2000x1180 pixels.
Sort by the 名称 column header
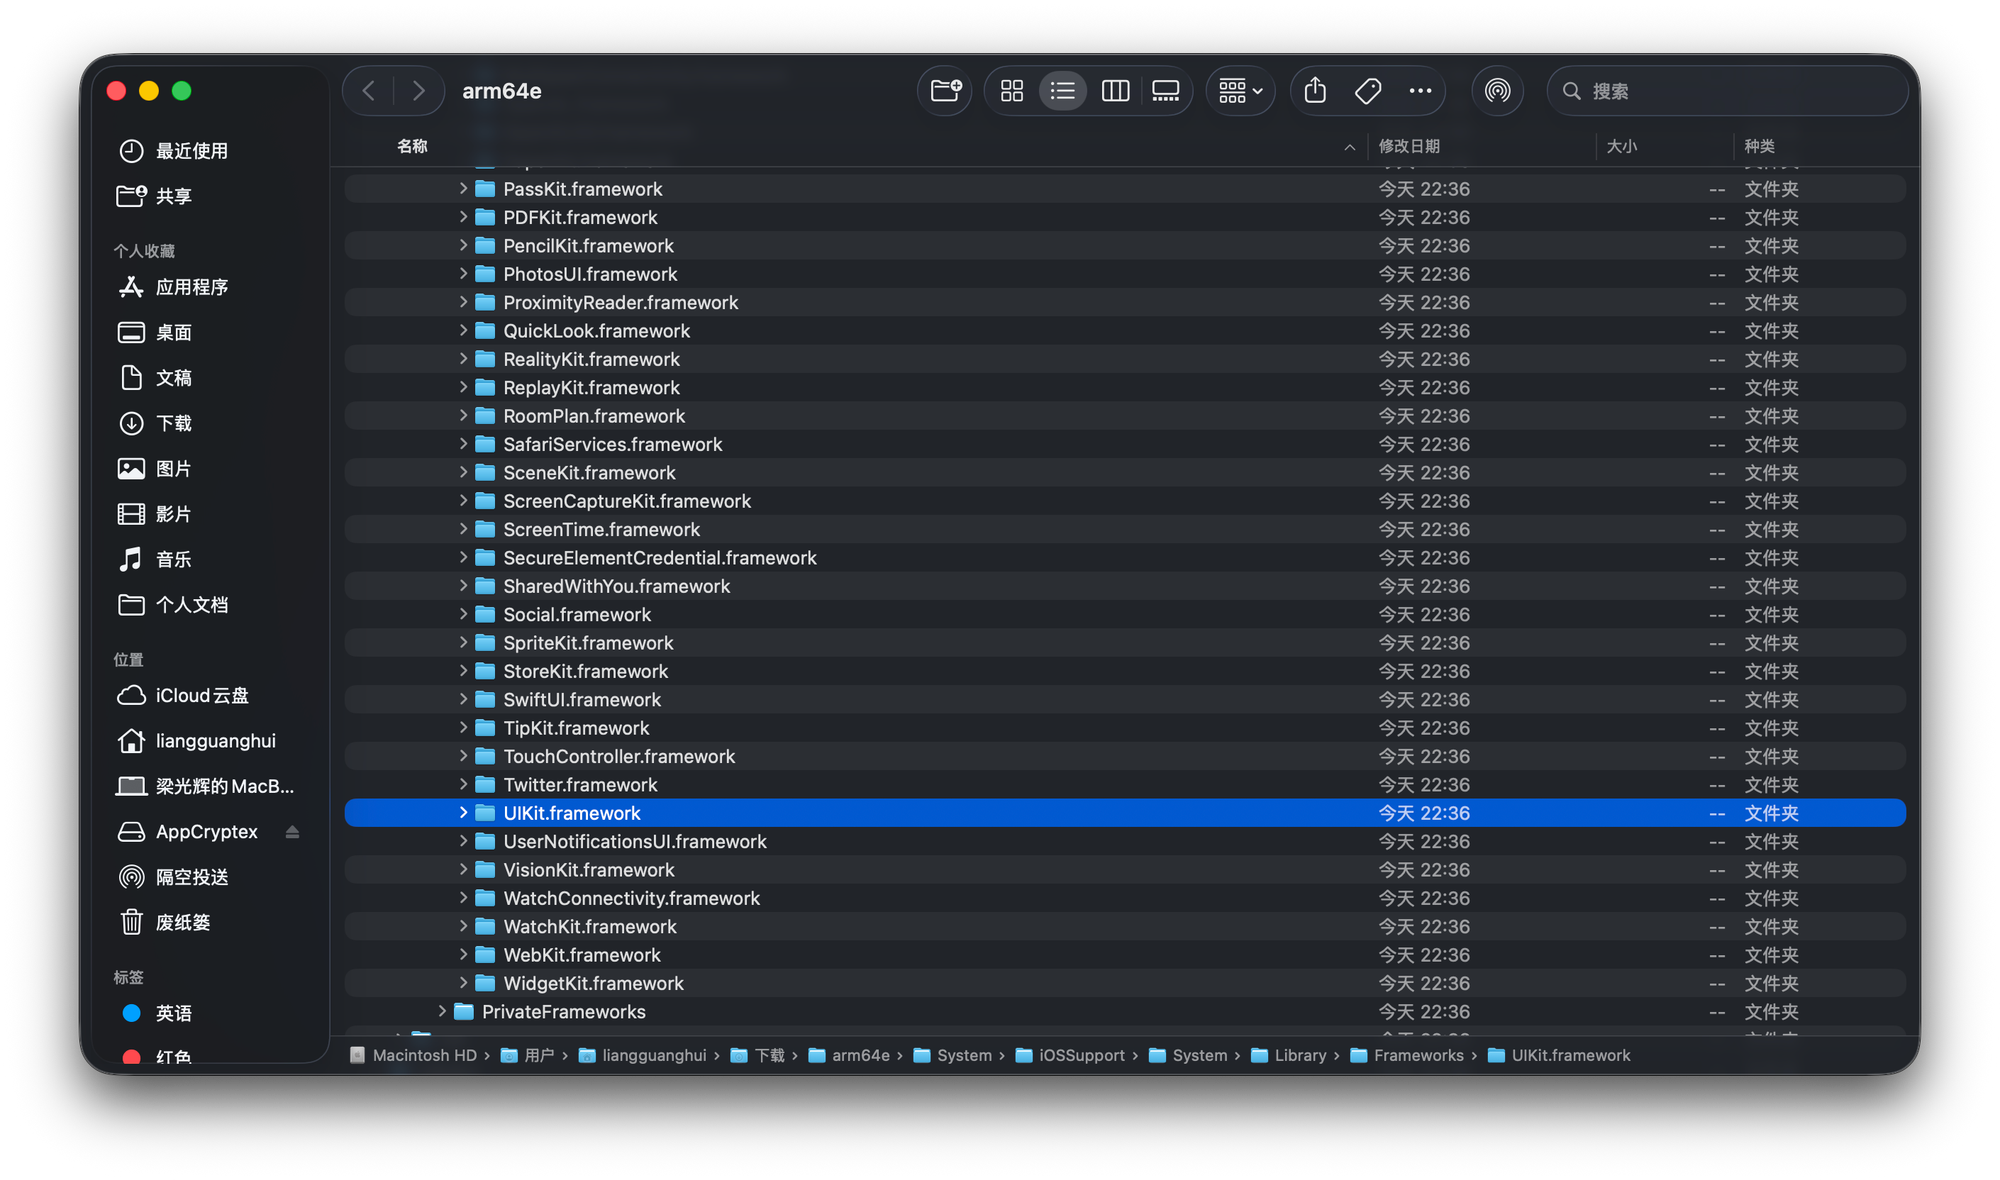coord(412,146)
